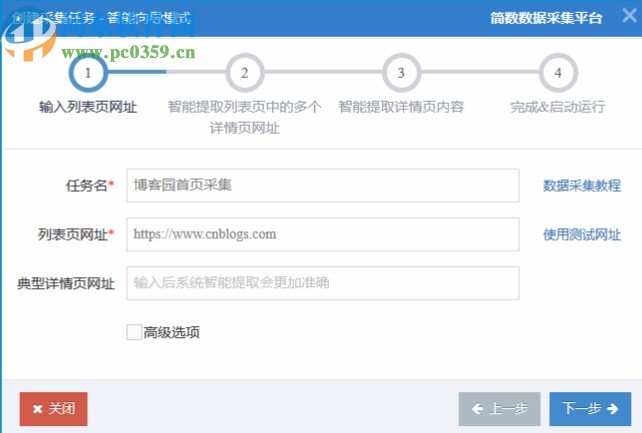Click the 智能提取列表页中的多个详情页网址 step label
Viewport: 642px width, 433px height.
pos(244,117)
